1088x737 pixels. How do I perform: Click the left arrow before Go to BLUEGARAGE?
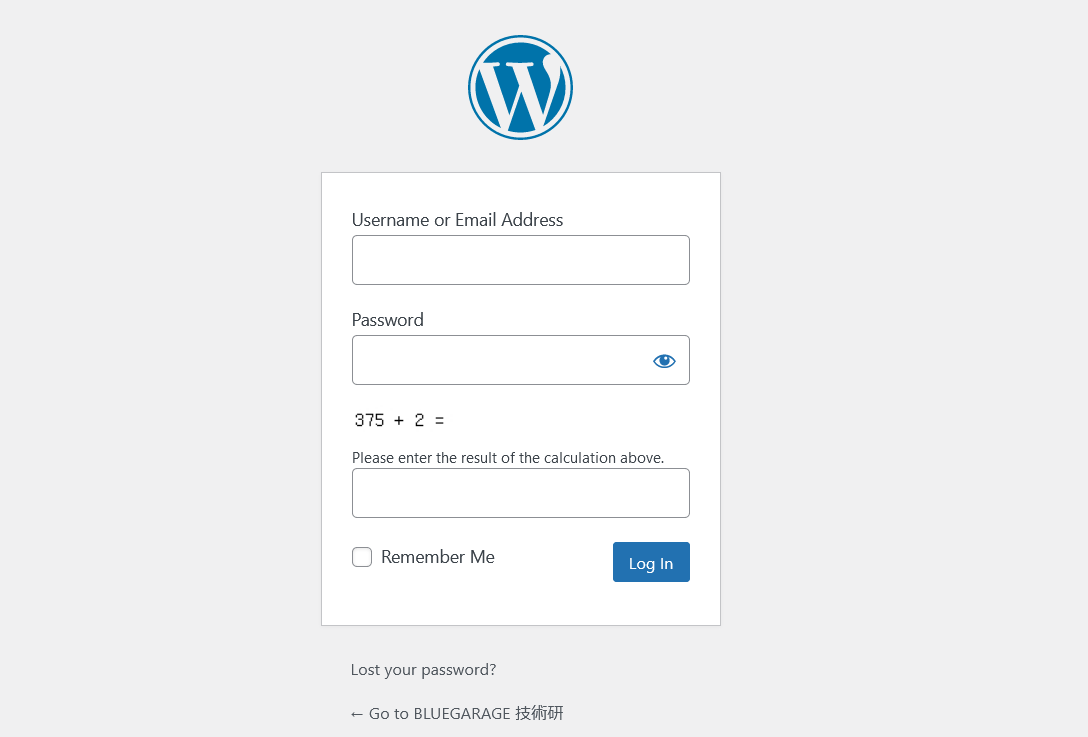(x=357, y=714)
